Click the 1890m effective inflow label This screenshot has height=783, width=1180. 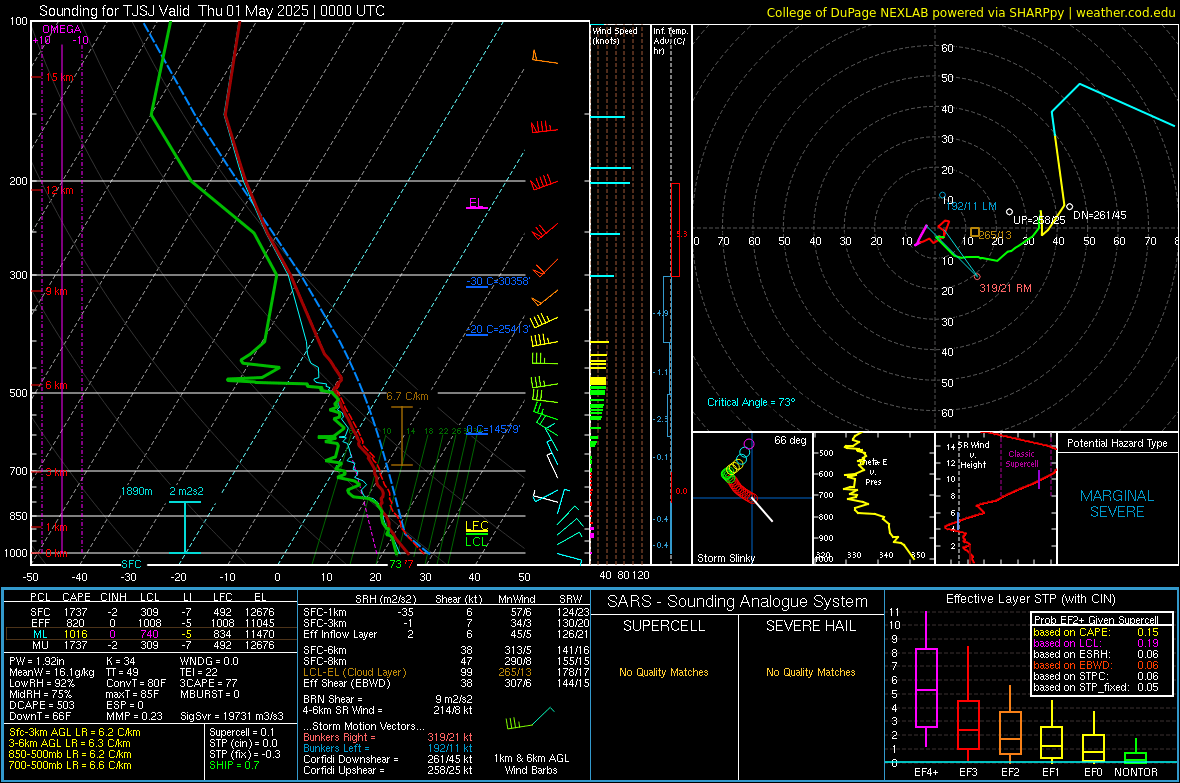tap(136, 491)
